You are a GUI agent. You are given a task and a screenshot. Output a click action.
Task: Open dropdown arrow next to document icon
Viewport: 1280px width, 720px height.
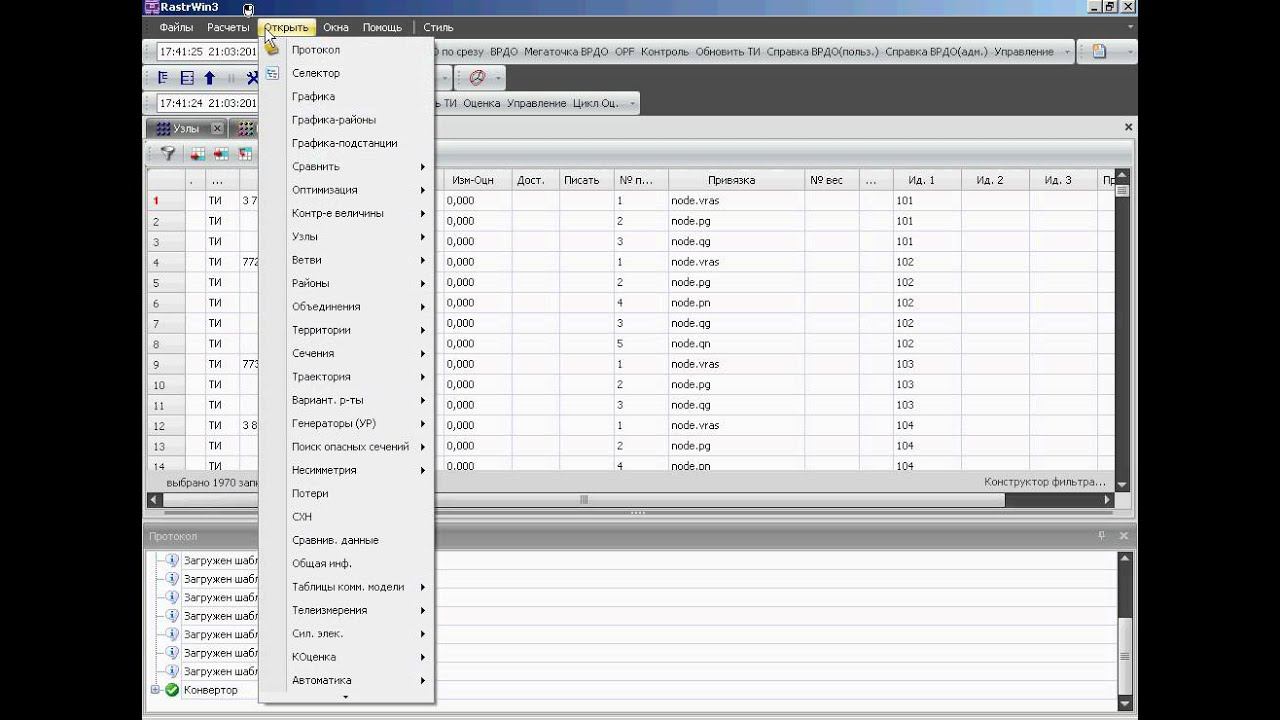pyautogui.click(x=1129, y=52)
